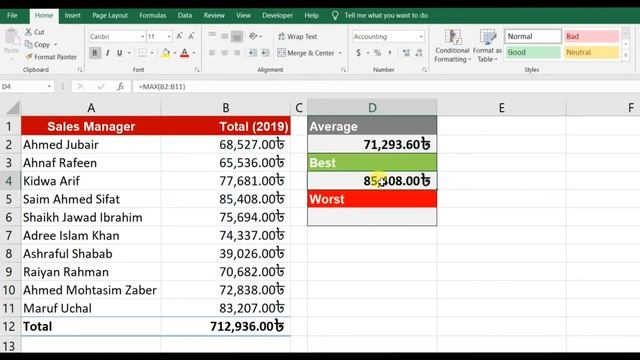The height and width of the screenshot is (360, 640).
Task: Select Bottom Align icon
Action: coord(237,36)
